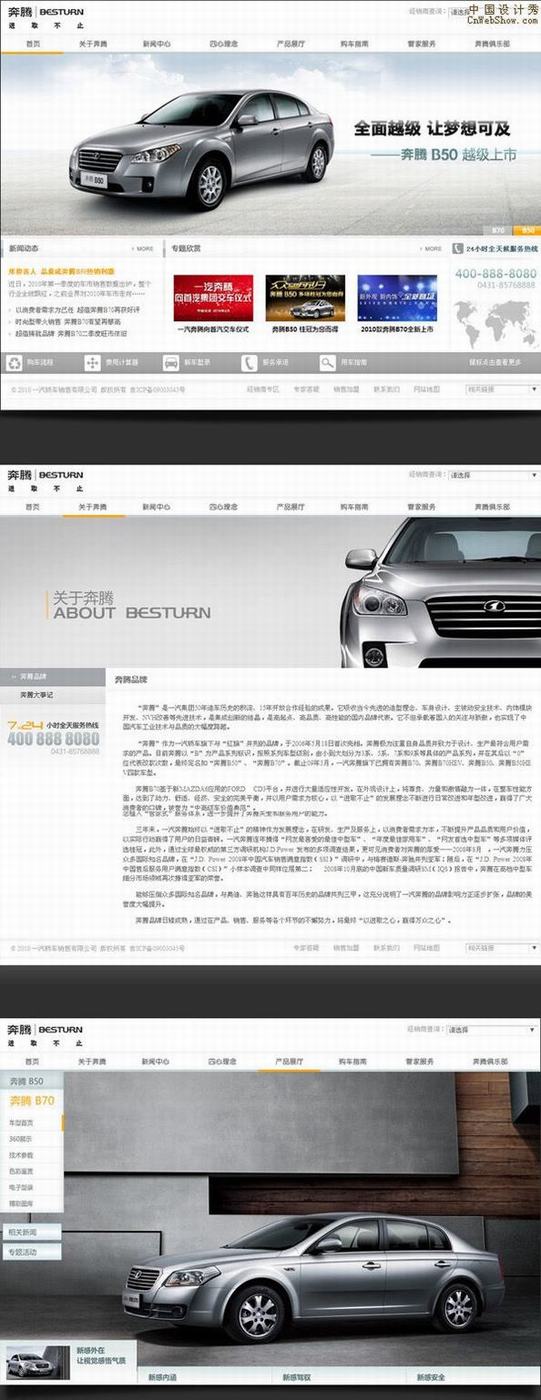Open 购车指南 in the homepage navigation
This screenshot has width=541, height=1400.
click(x=354, y=45)
